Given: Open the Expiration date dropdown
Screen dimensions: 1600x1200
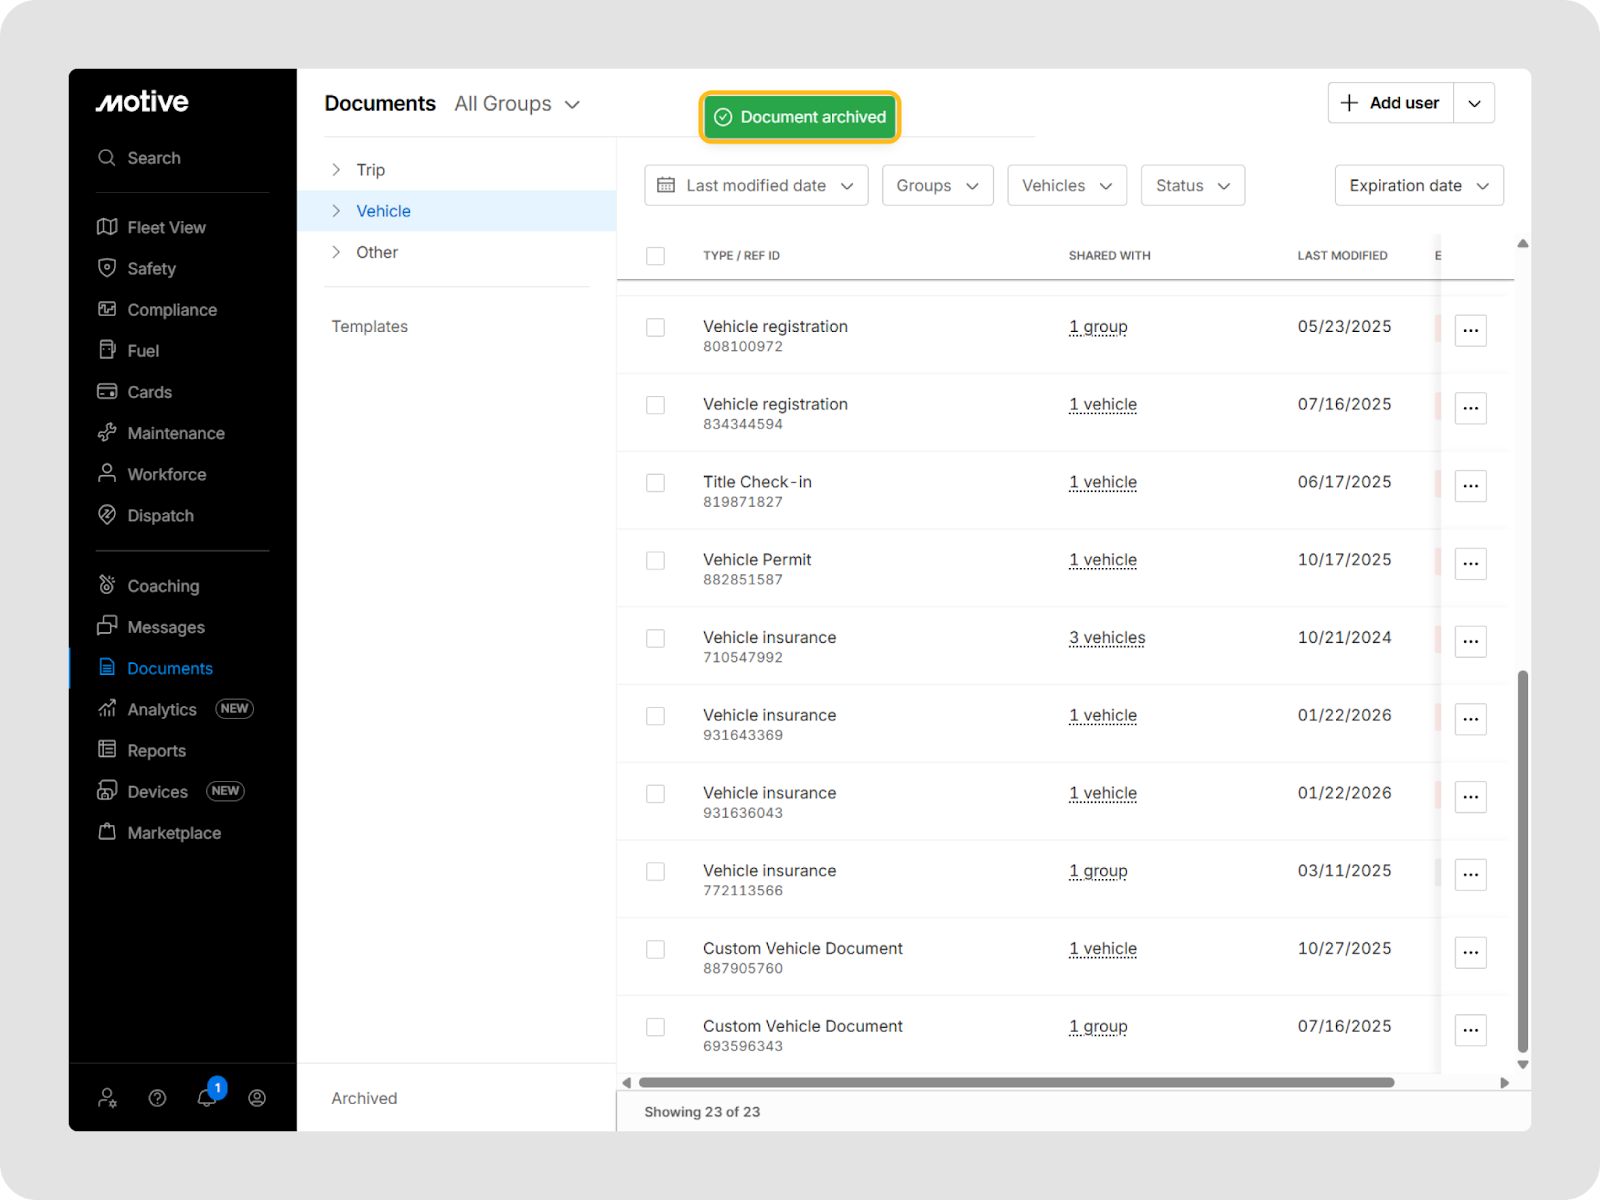Looking at the screenshot, I should (1418, 186).
